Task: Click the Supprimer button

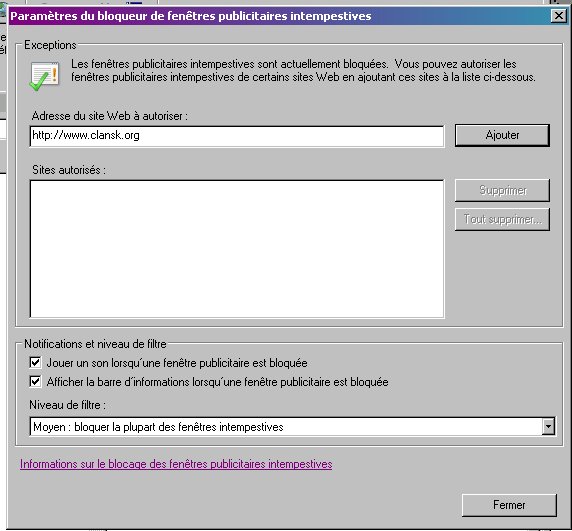Action: pos(502,190)
